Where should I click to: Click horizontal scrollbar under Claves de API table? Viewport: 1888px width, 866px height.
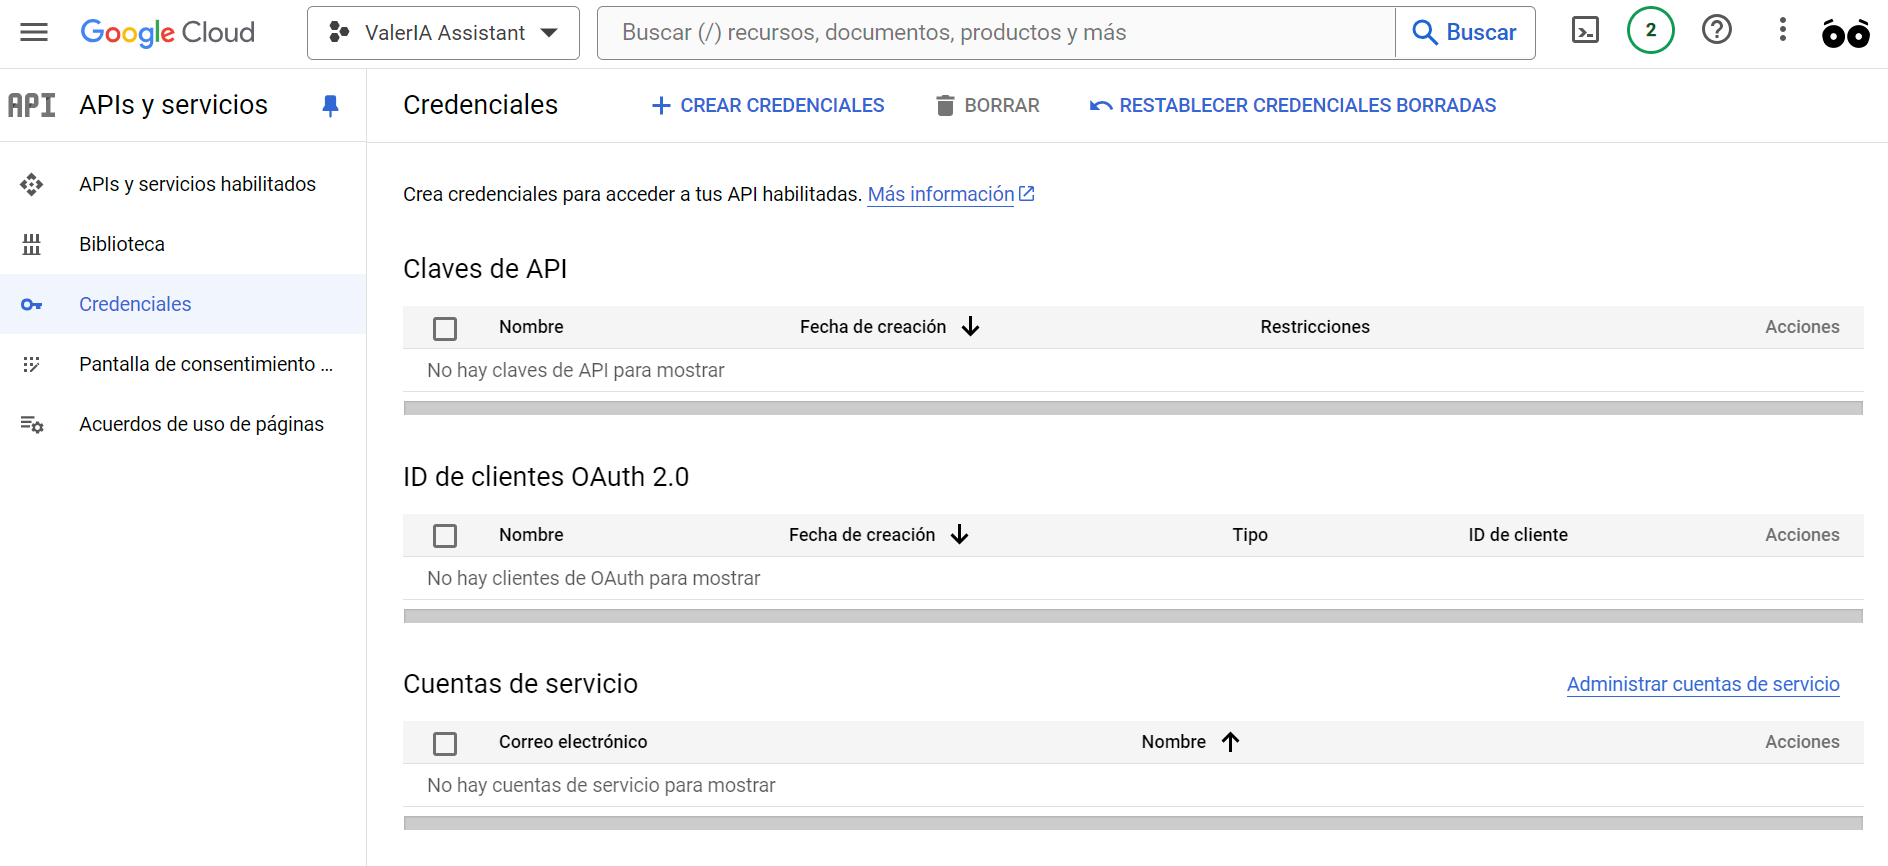pos(1133,408)
